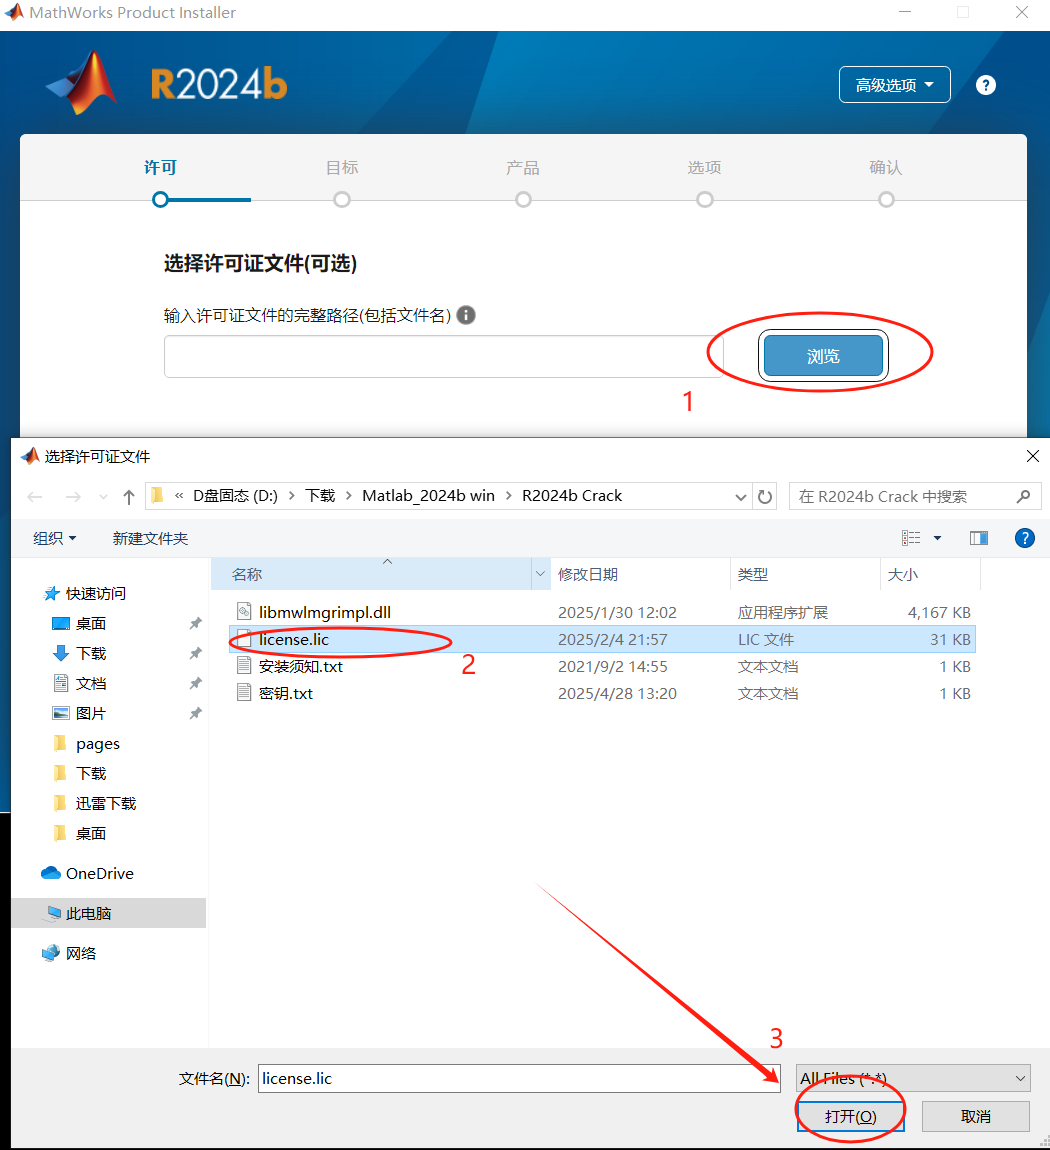
Task: Toggle the preview pane icon
Action: tap(979, 538)
